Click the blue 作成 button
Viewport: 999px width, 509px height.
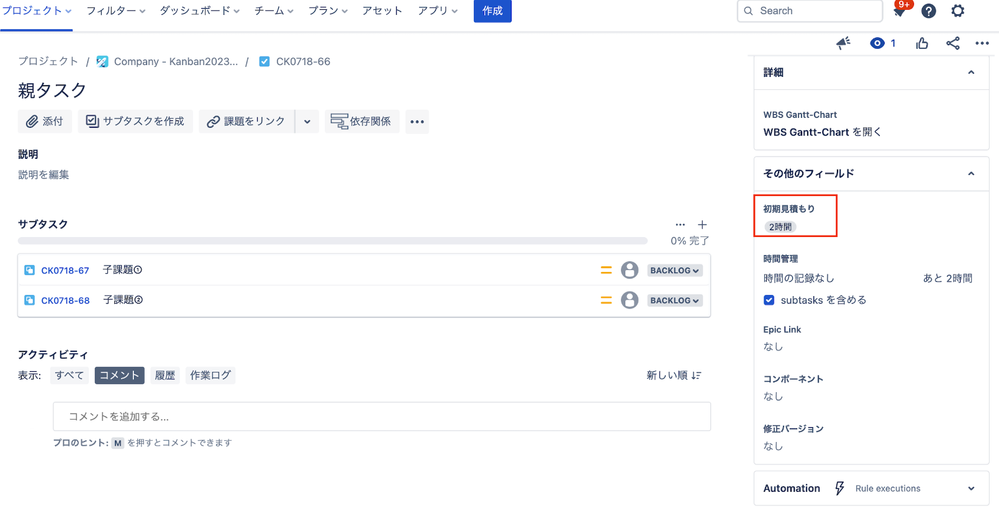pyautogui.click(x=492, y=11)
